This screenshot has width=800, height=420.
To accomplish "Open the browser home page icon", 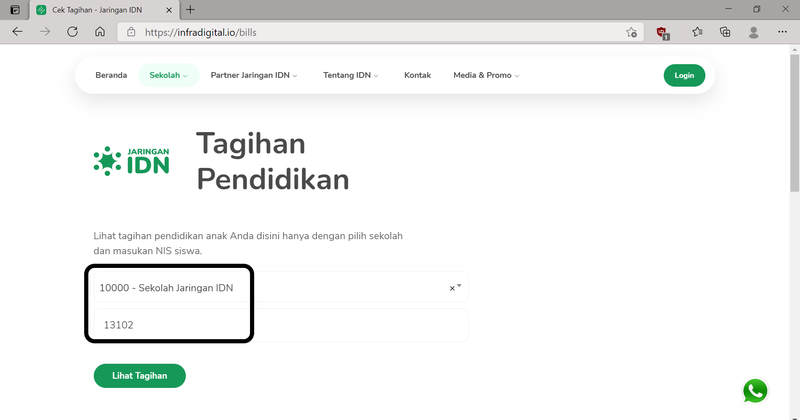I will 100,32.
